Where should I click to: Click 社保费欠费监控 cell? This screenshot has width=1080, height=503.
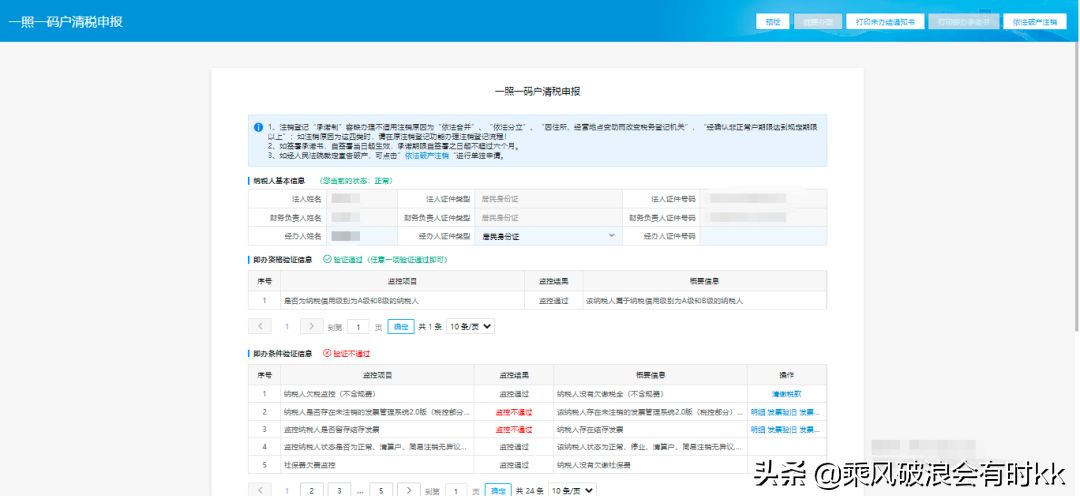coord(377,464)
